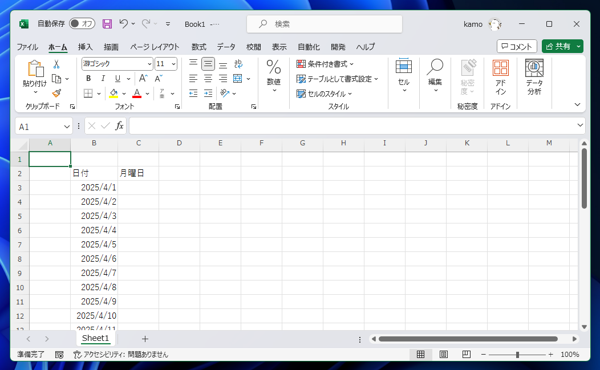Image resolution: width=600 pixels, height=370 pixels.
Task: Click the text orientation icon
Action: coord(225,93)
